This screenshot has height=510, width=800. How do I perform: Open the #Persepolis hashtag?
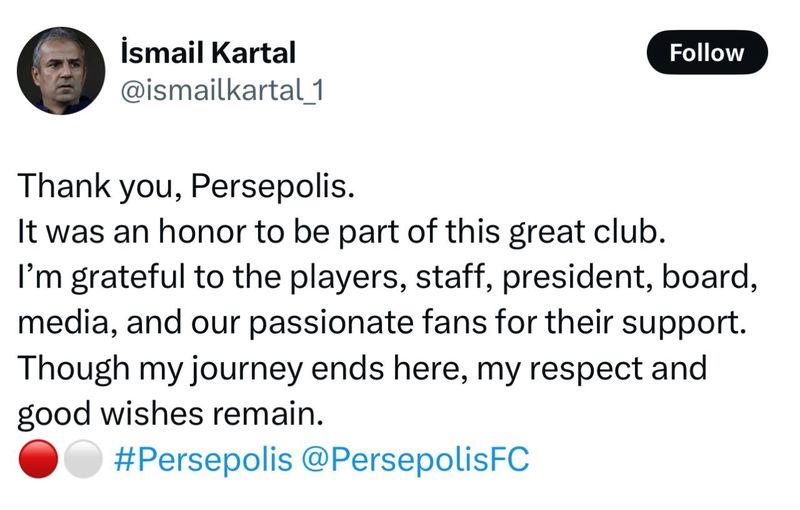[204, 458]
